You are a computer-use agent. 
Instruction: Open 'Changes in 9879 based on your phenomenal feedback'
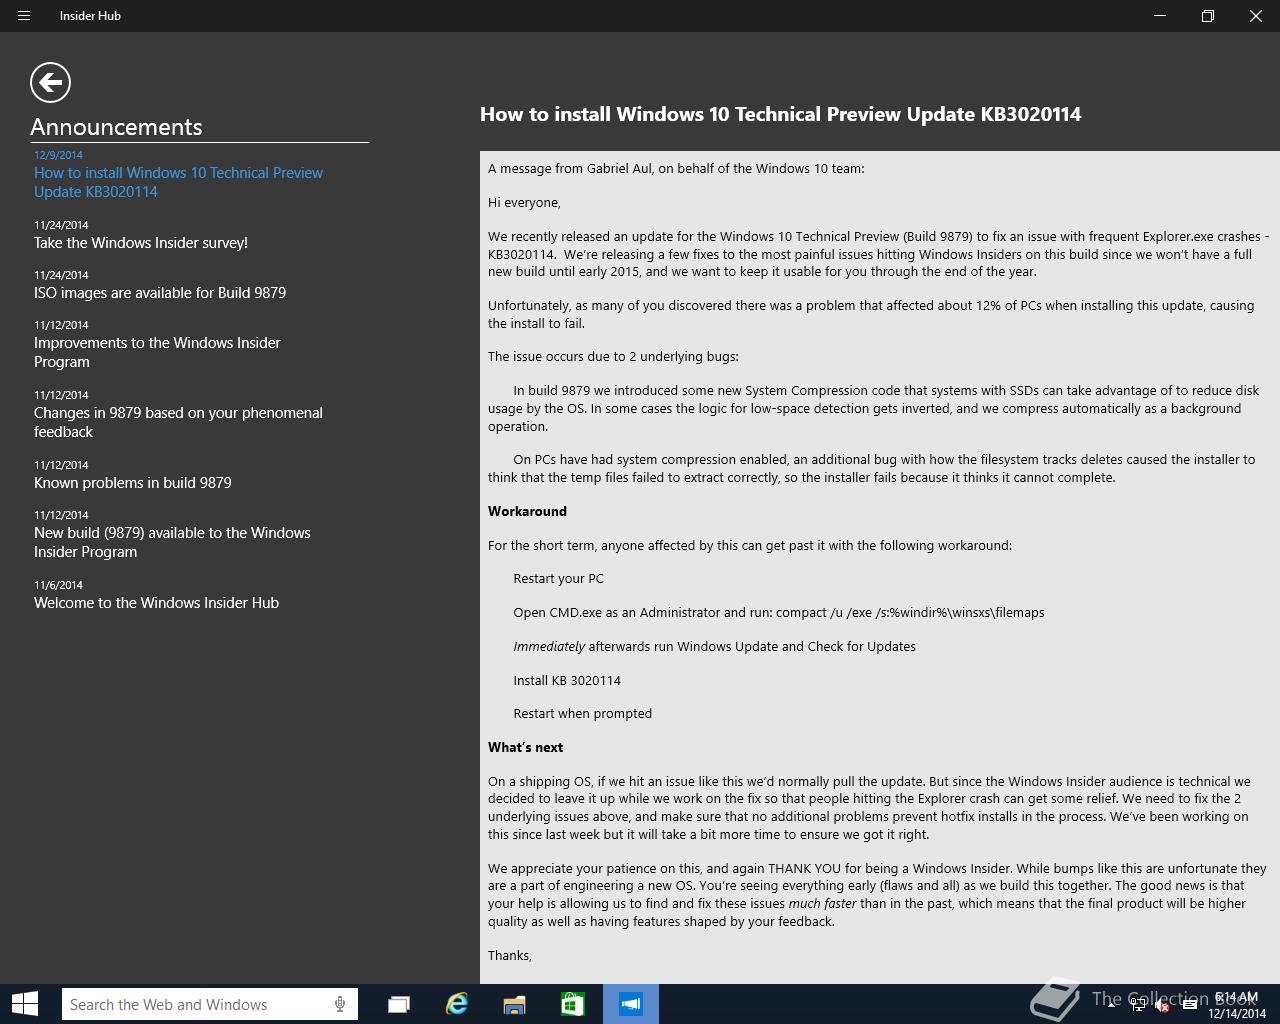click(x=178, y=422)
